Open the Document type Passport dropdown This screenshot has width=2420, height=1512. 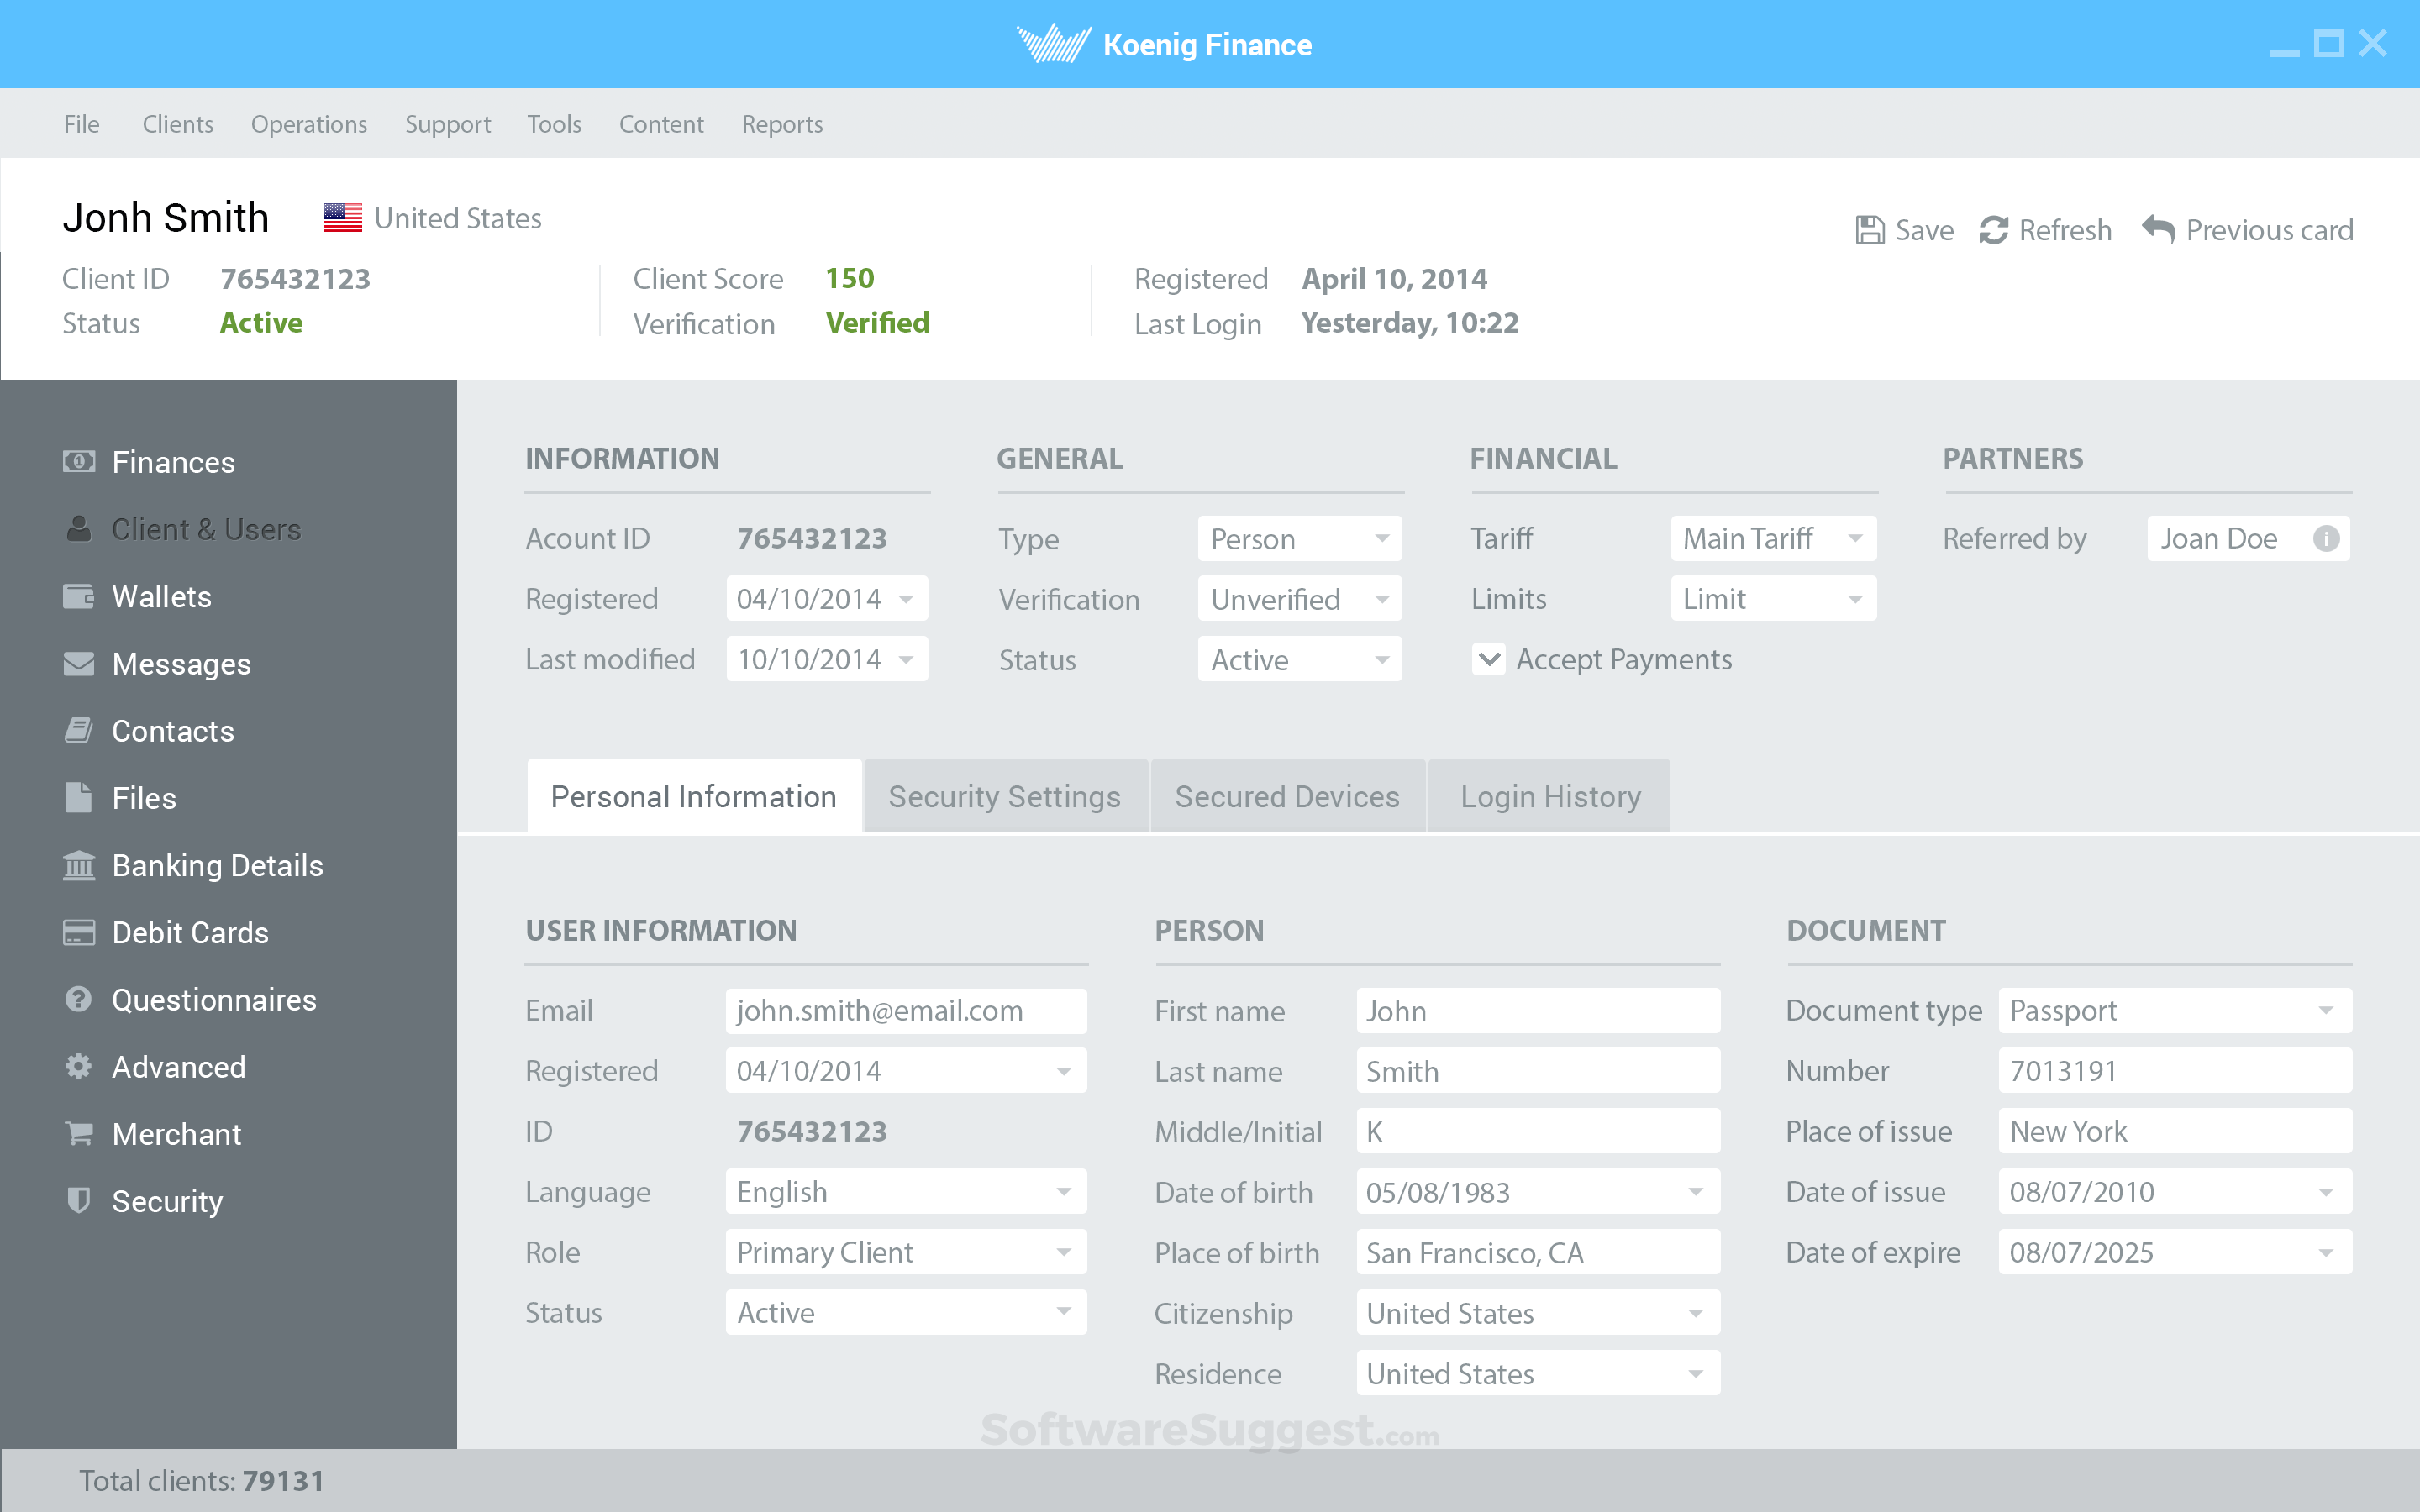point(2174,1011)
